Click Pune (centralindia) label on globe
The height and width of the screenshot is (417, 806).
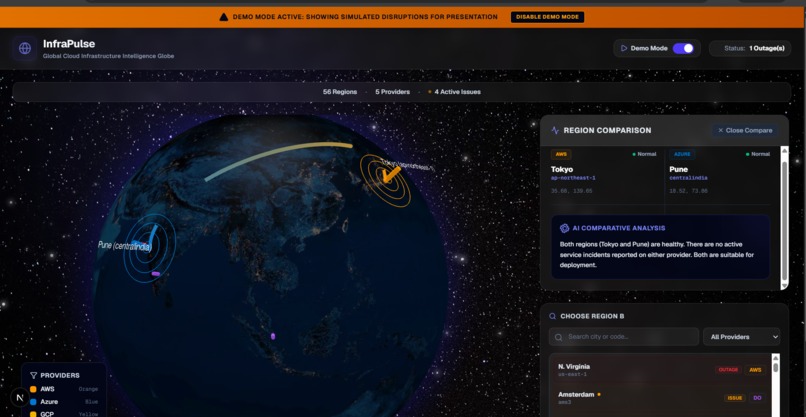click(x=125, y=246)
